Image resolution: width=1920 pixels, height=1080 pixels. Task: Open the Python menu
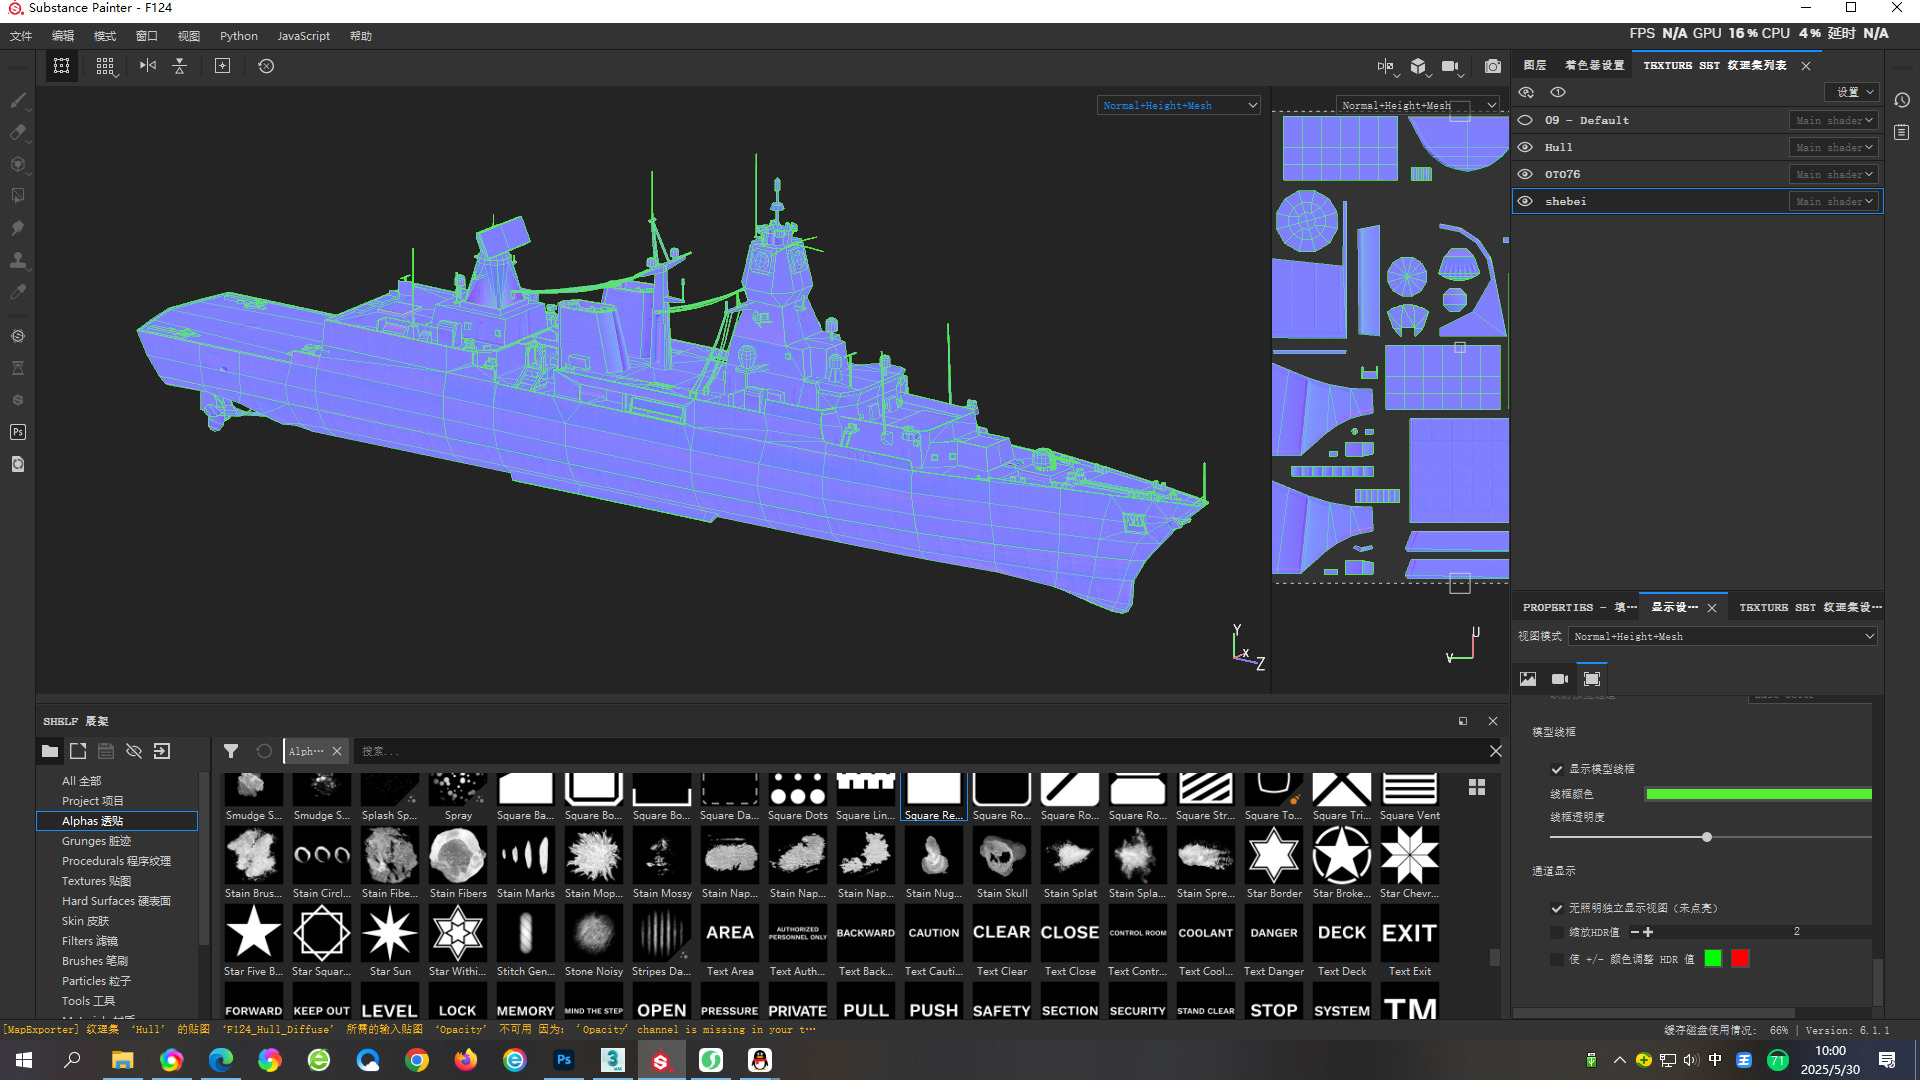(238, 36)
